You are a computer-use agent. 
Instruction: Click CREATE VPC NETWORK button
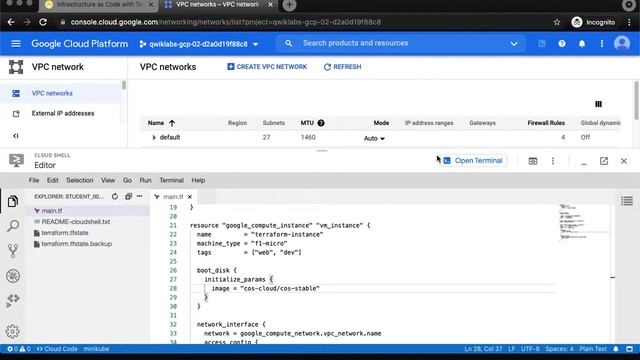[x=267, y=67]
